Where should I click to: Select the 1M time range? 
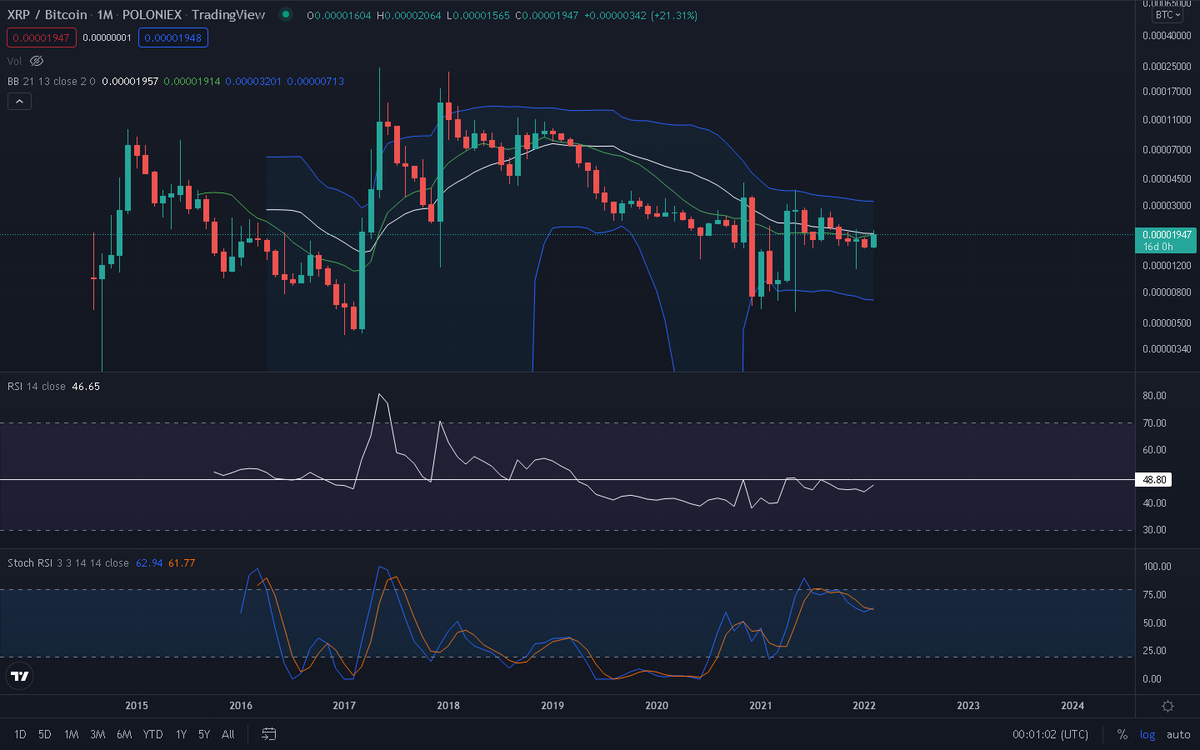pos(71,734)
